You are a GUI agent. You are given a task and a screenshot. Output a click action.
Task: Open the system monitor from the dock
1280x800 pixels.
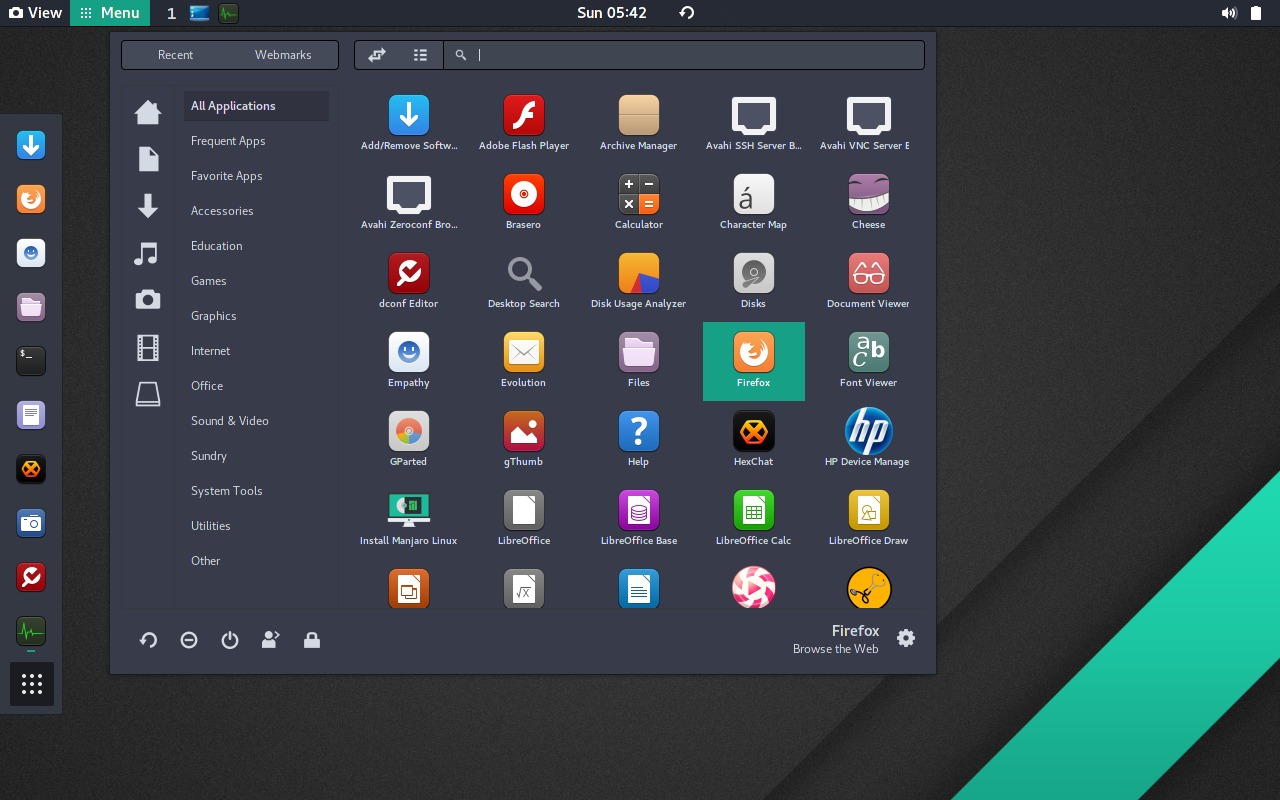[31, 632]
